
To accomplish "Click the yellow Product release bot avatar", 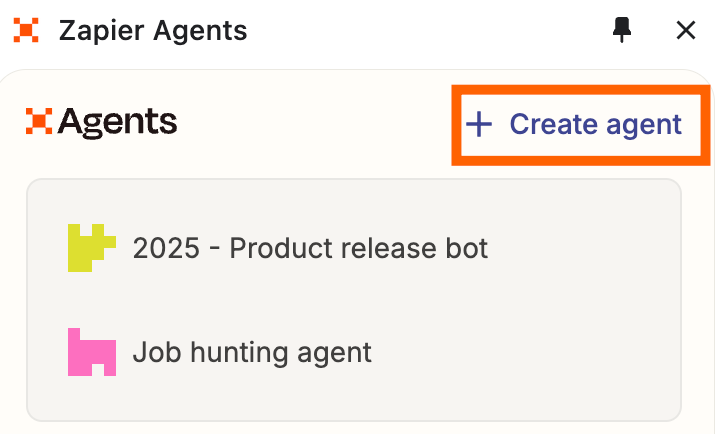I will click(x=92, y=248).
